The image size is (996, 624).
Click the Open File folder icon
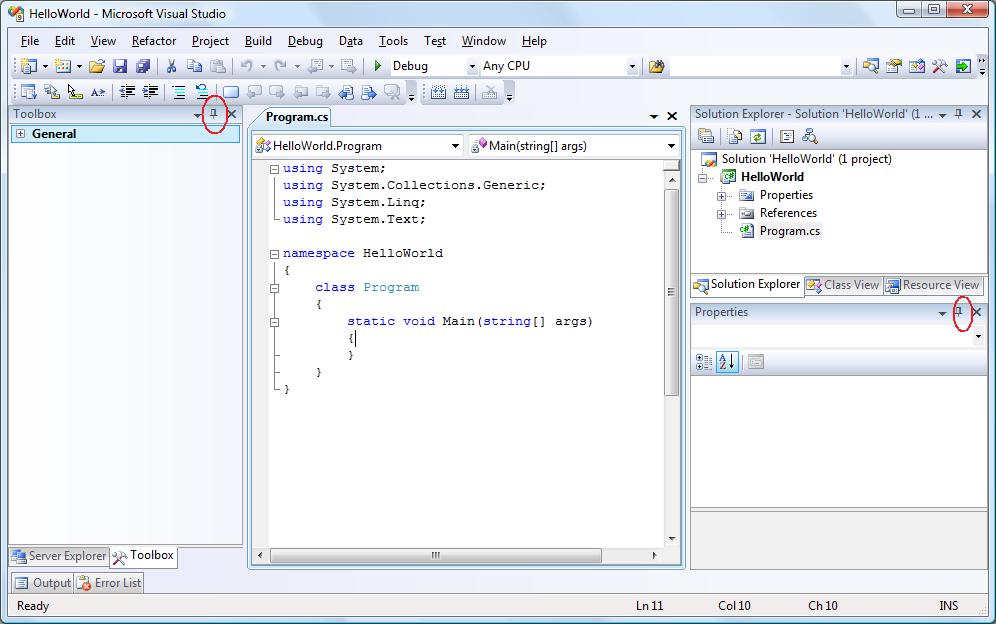97,66
